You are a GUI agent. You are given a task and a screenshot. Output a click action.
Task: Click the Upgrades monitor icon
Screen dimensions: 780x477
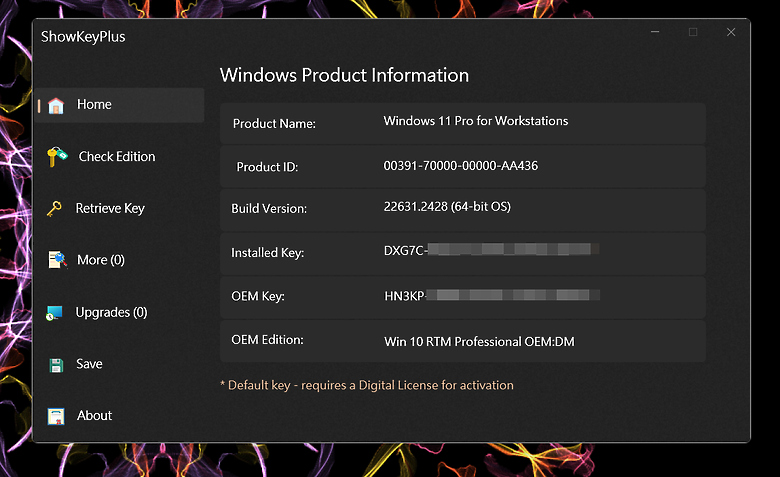click(x=54, y=313)
